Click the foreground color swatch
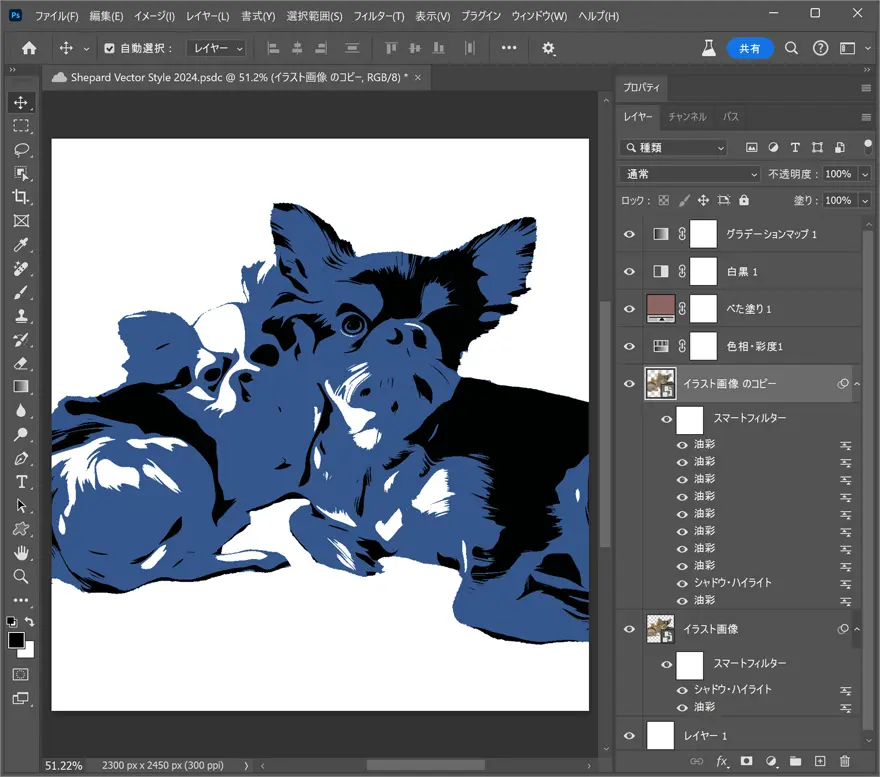Image resolution: width=880 pixels, height=777 pixels. pyautogui.click(x=16, y=640)
